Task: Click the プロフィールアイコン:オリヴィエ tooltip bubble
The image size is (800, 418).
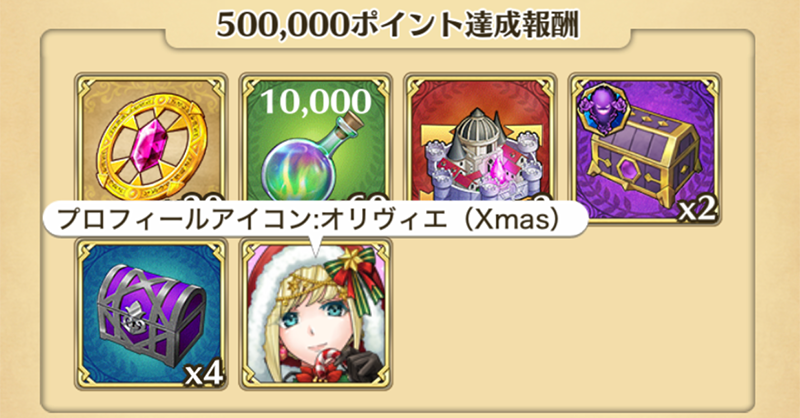Action: click(x=316, y=219)
